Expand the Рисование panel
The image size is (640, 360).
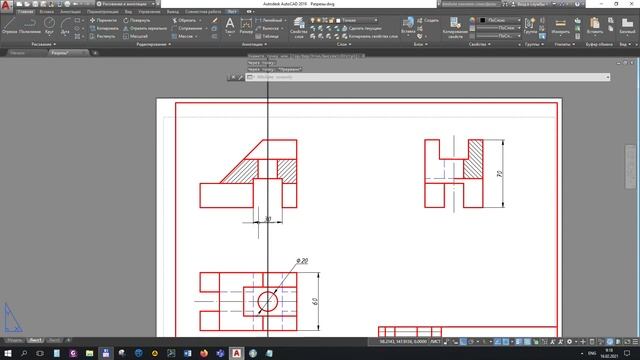(44, 44)
